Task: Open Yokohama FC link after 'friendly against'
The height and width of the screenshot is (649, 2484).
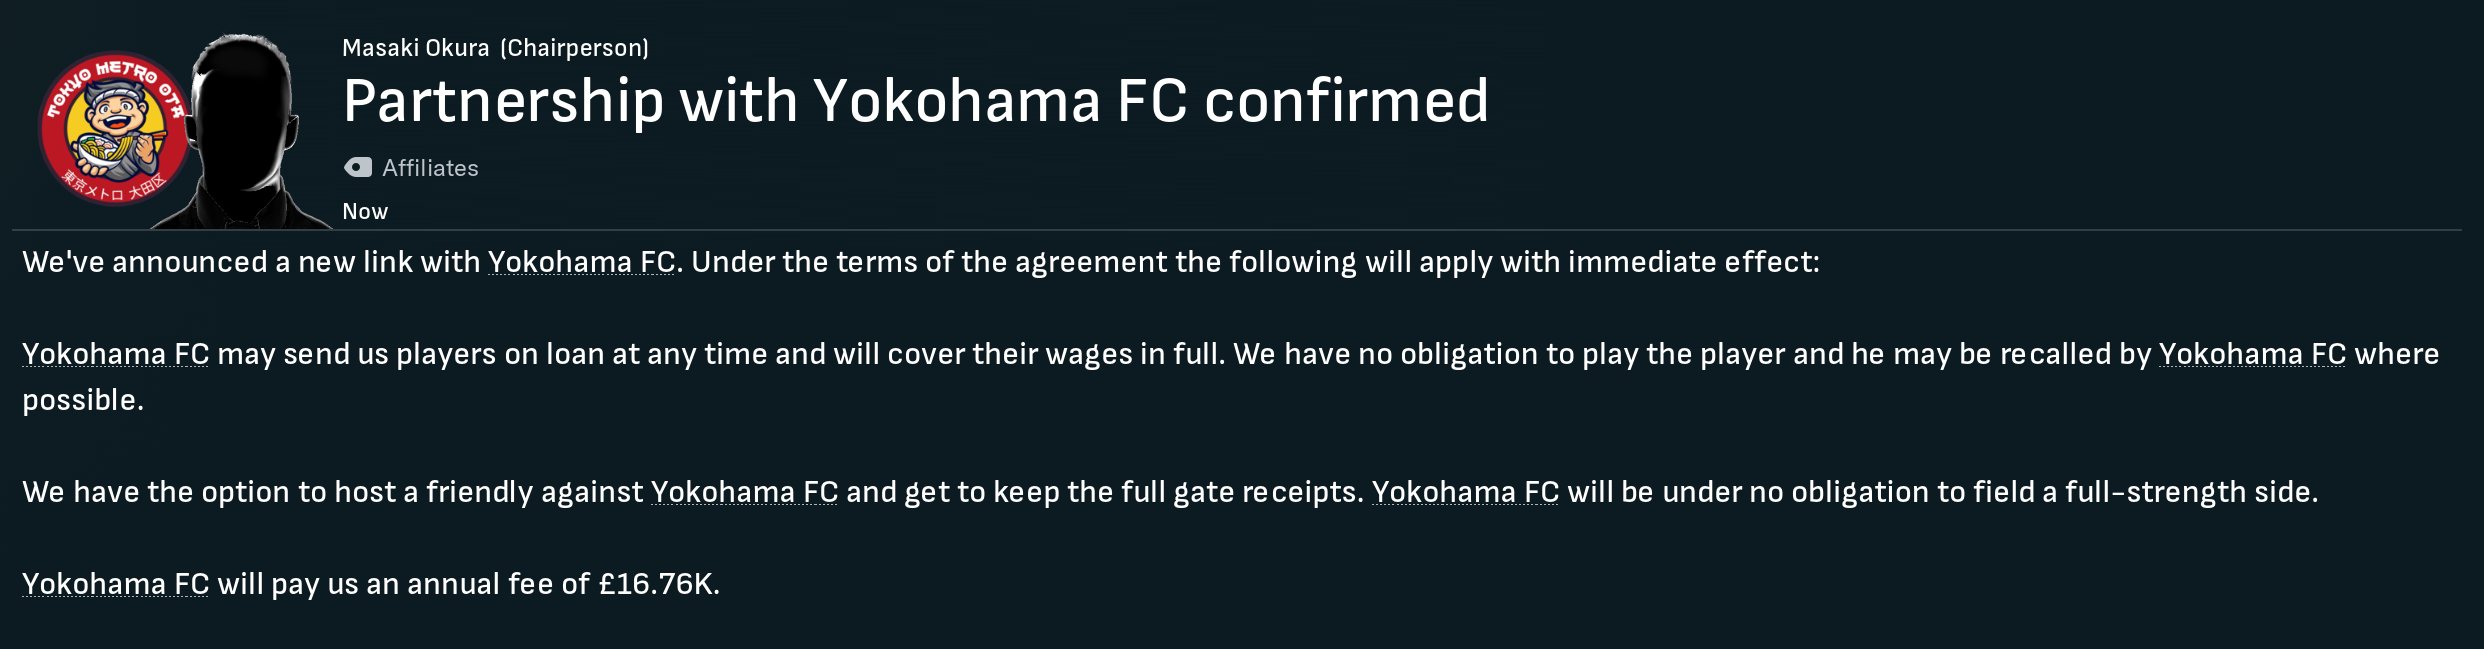Action: click(745, 492)
